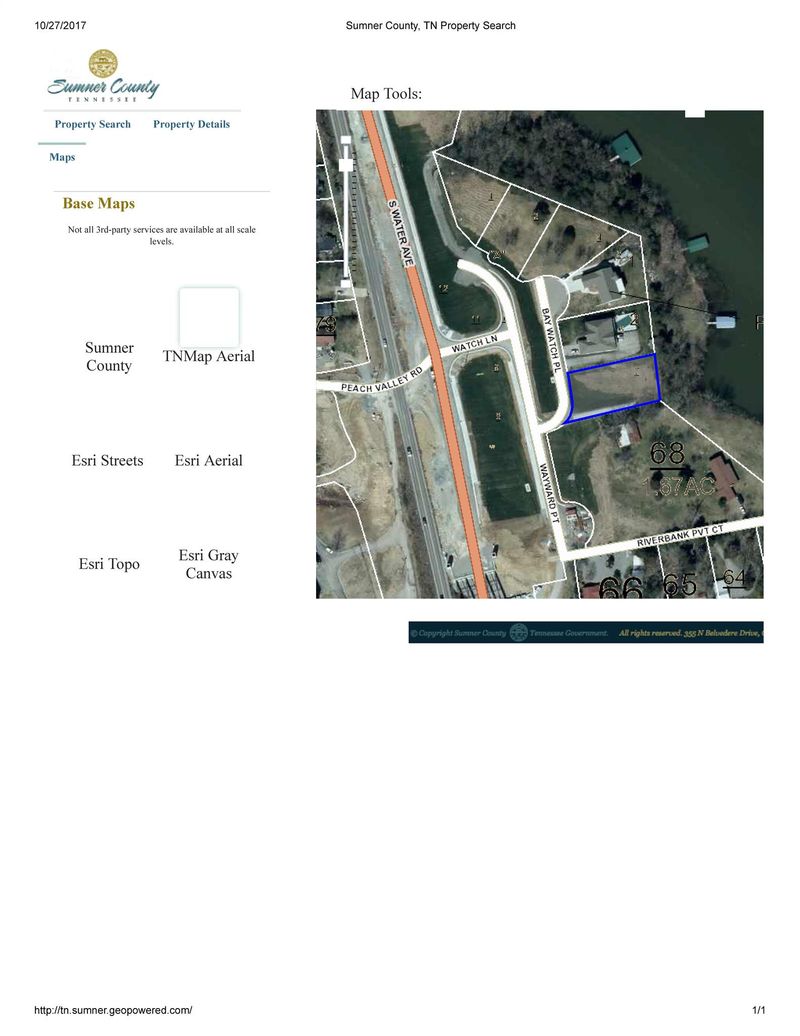
Task: Click the blank TNMap Aerial thumbnail box
Action: point(209,317)
